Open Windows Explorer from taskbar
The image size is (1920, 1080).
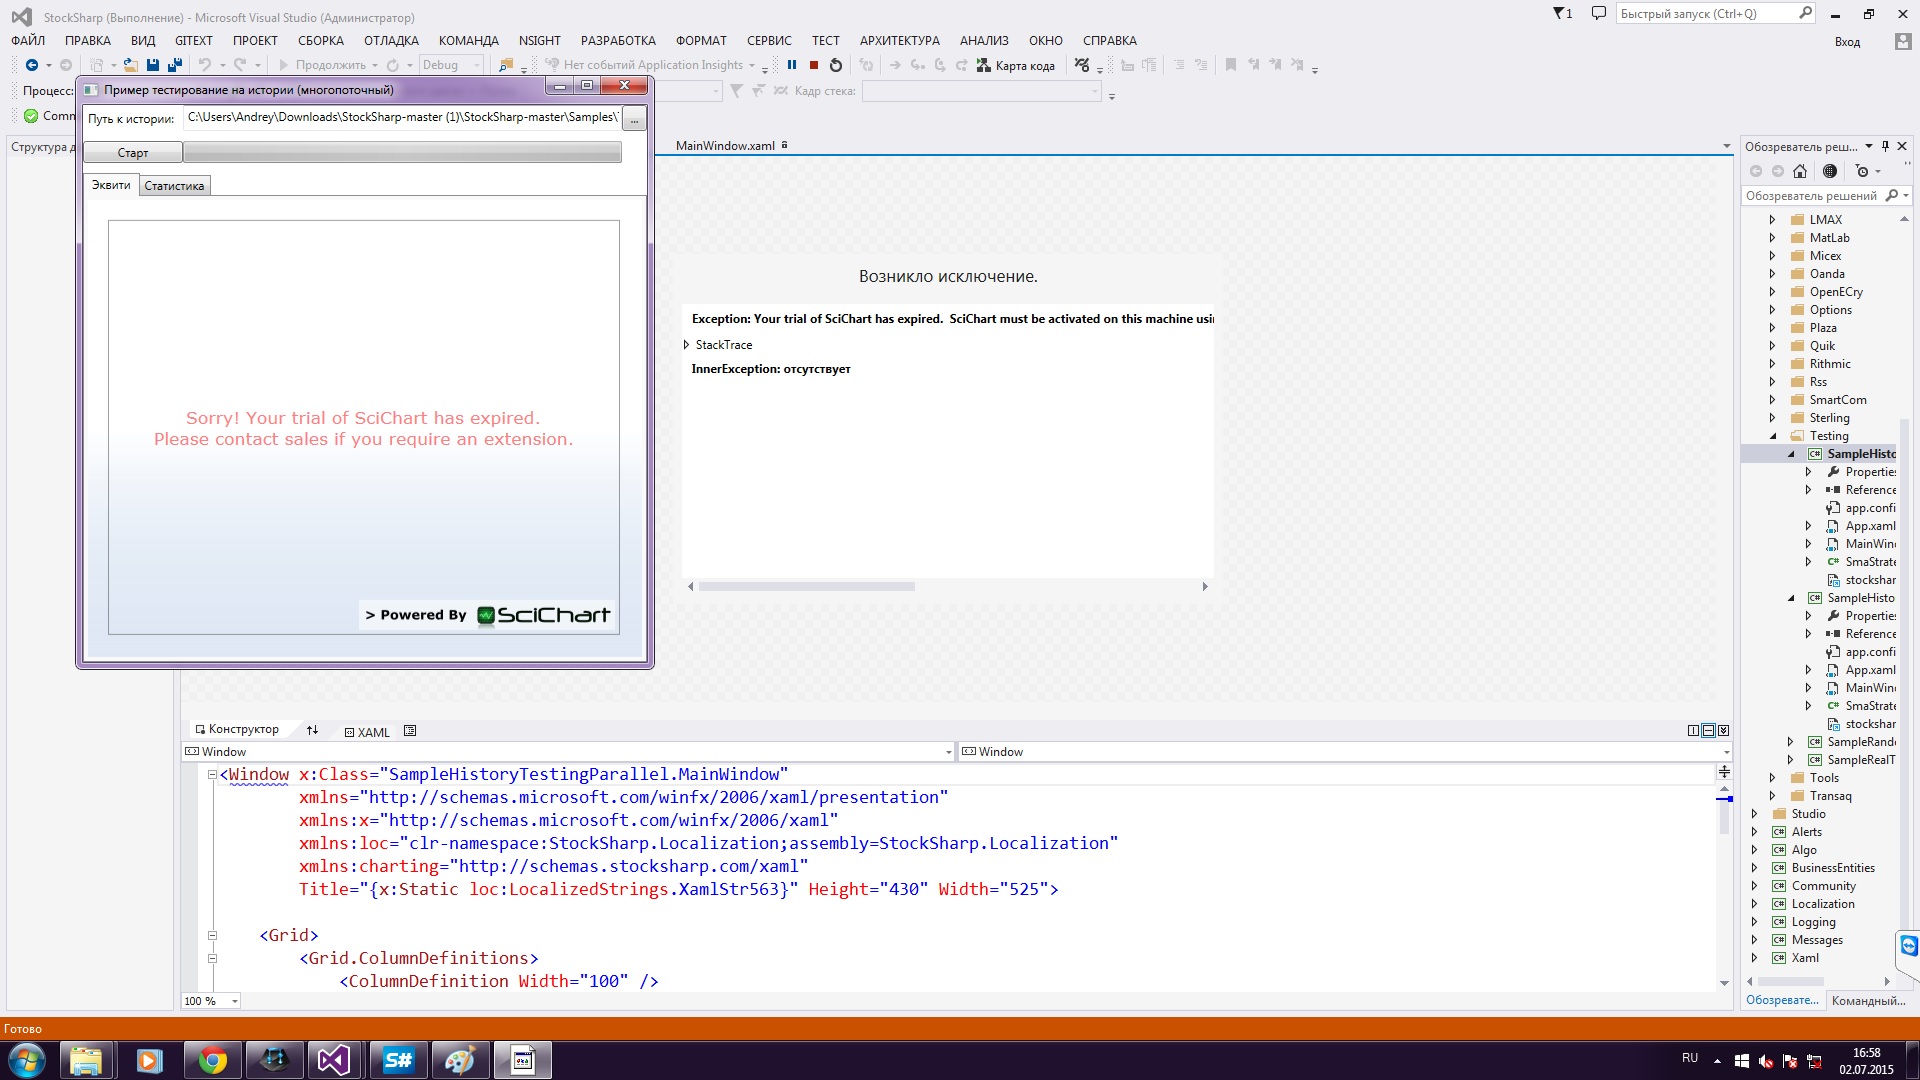pyautogui.click(x=86, y=1060)
